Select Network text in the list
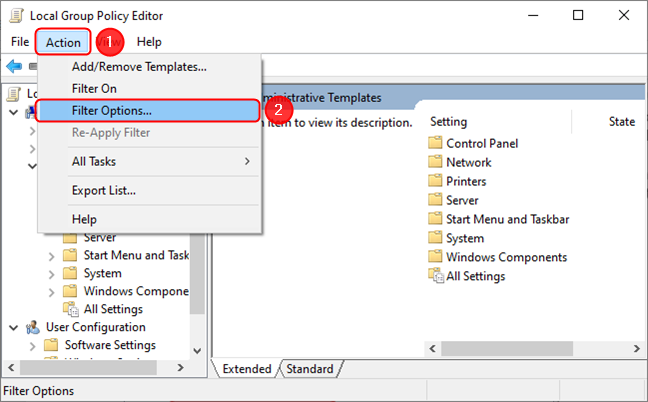648x402 pixels. 469,162
